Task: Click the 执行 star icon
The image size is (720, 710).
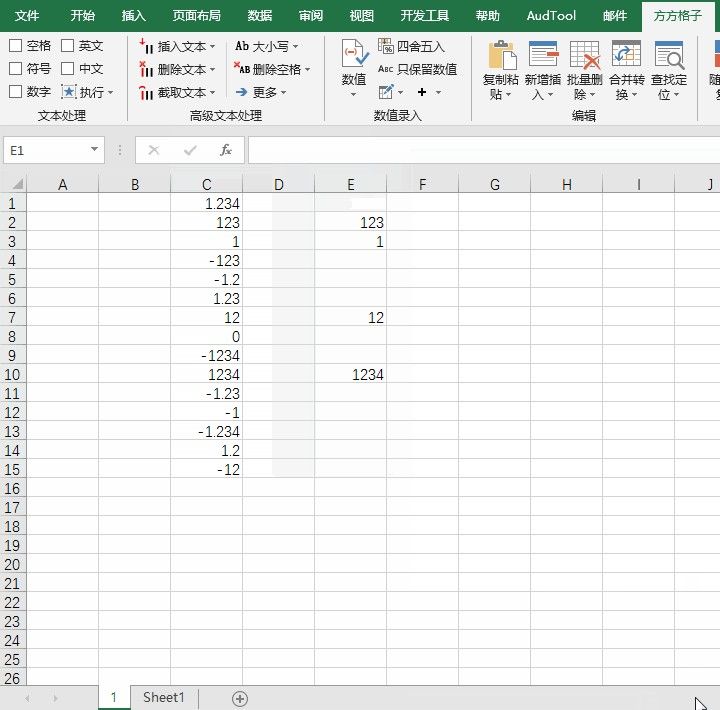Action: [x=69, y=92]
